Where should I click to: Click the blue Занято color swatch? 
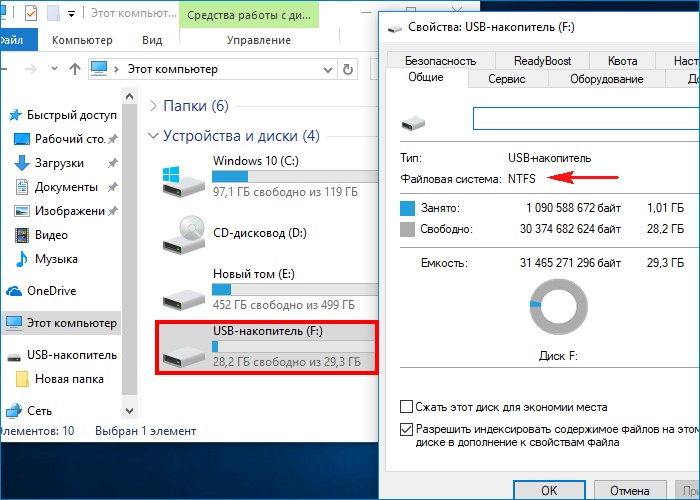click(x=407, y=208)
